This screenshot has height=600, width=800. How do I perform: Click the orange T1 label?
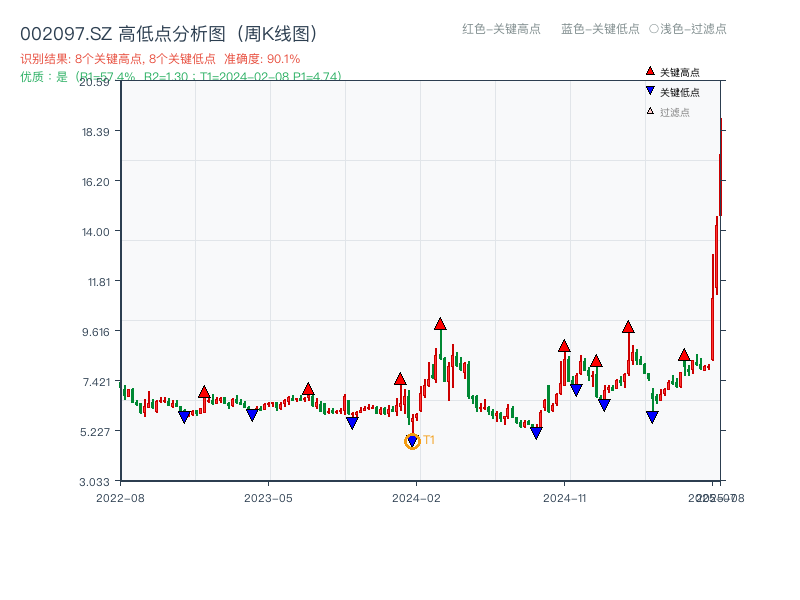pyautogui.click(x=429, y=440)
